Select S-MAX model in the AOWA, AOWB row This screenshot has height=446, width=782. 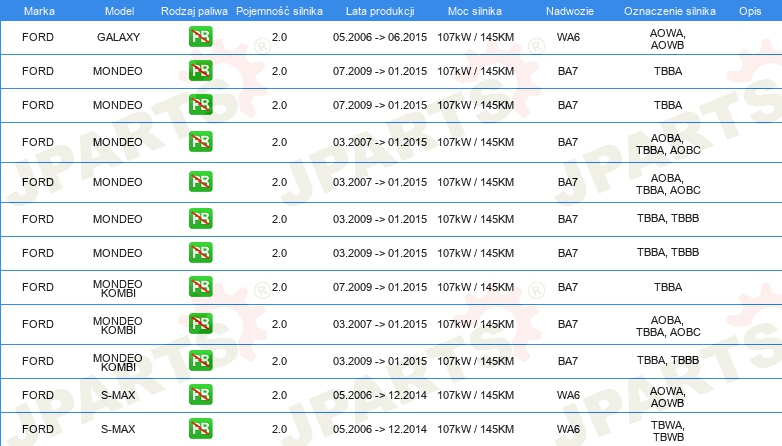coord(118,395)
